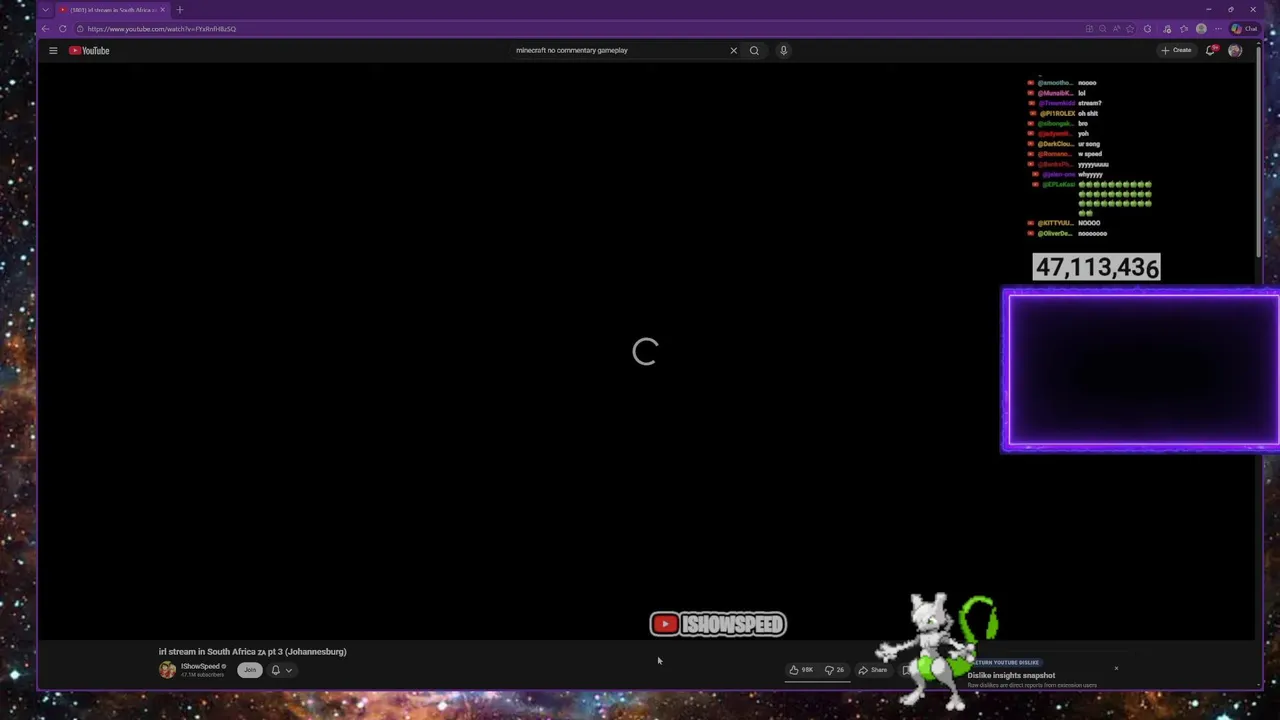1280x720 pixels.
Task: Open IShowSpeed channel avatar
Action: click(167, 670)
